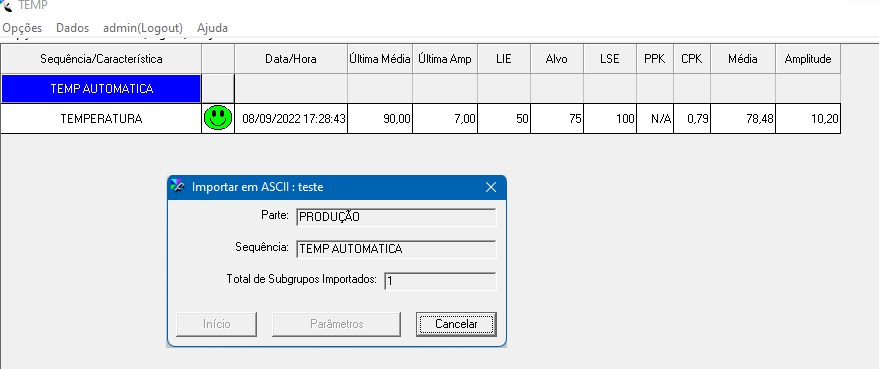The height and width of the screenshot is (369, 879).
Task: Open the Ajuda menu
Action: [x=212, y=27]
